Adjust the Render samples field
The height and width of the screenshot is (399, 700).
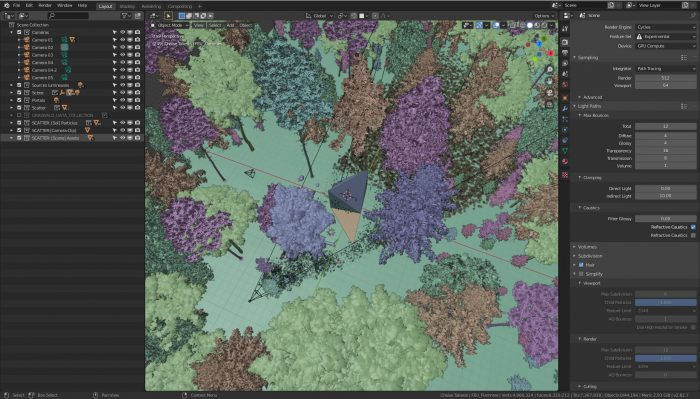[x=665, y=78]
